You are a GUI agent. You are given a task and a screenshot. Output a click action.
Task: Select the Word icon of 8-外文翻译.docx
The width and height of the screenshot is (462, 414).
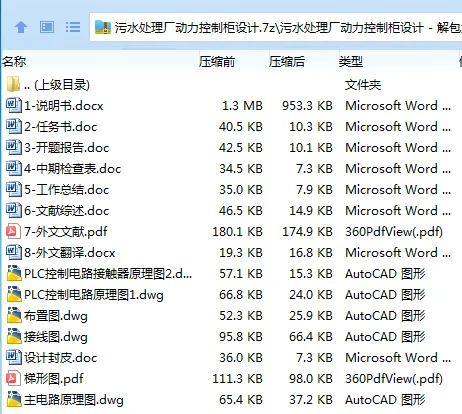coord(13,252)
